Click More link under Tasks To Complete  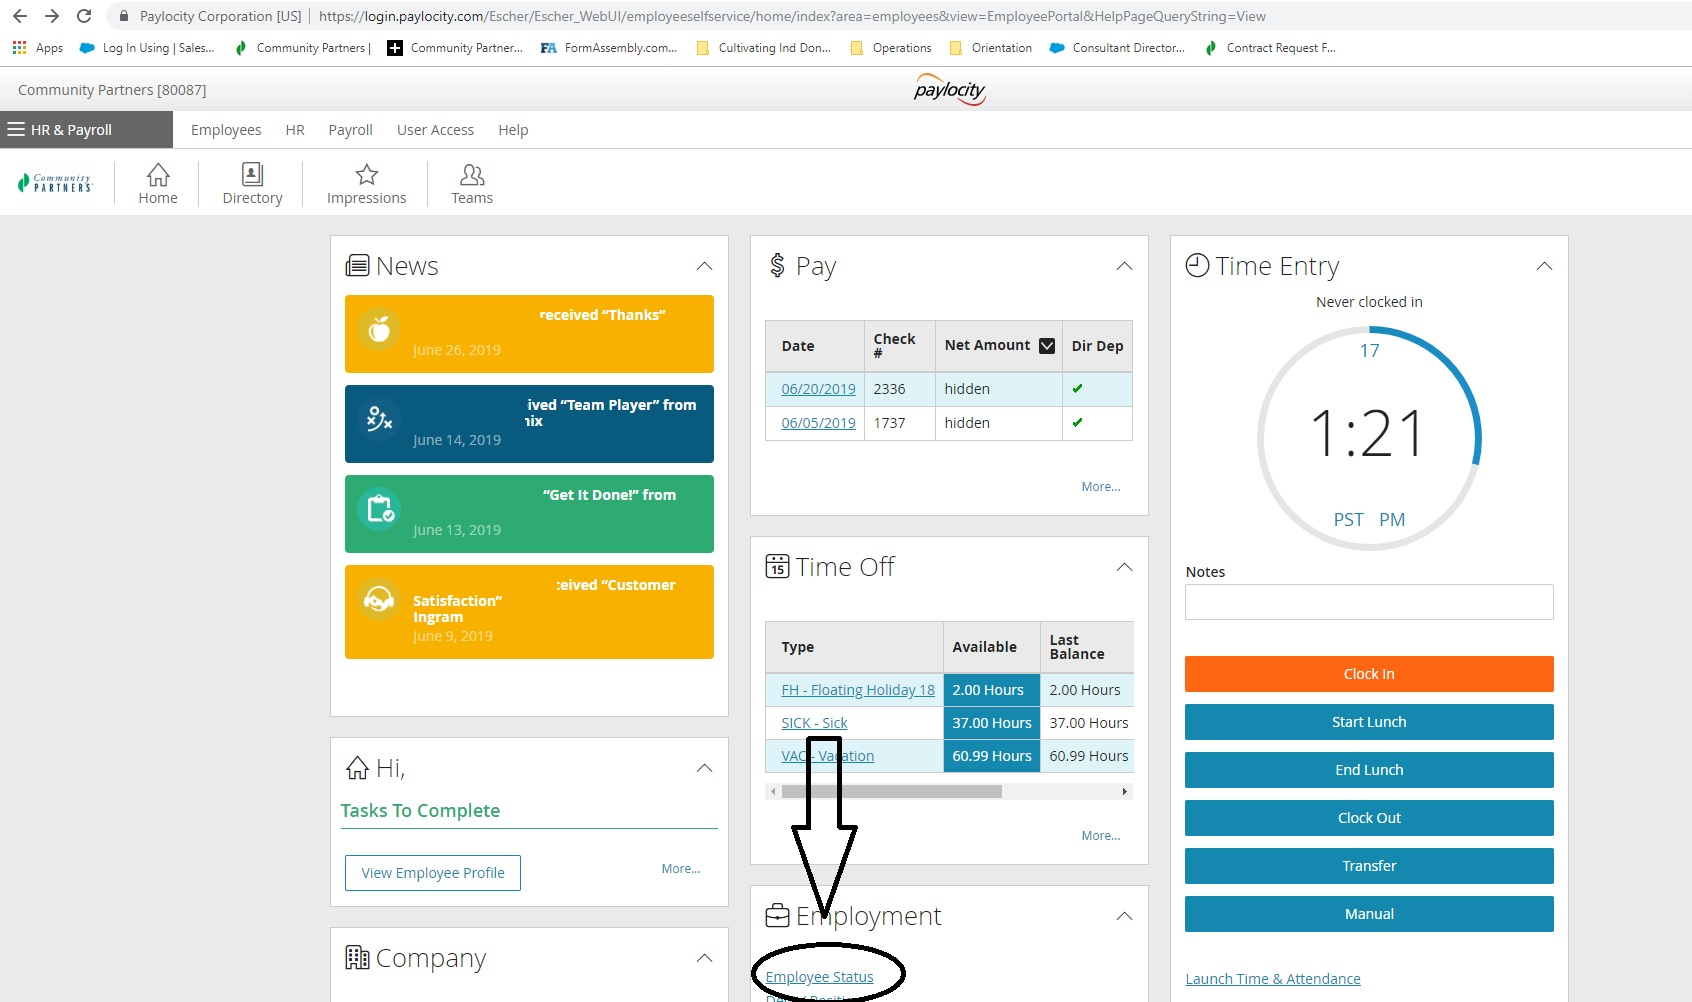680,869
